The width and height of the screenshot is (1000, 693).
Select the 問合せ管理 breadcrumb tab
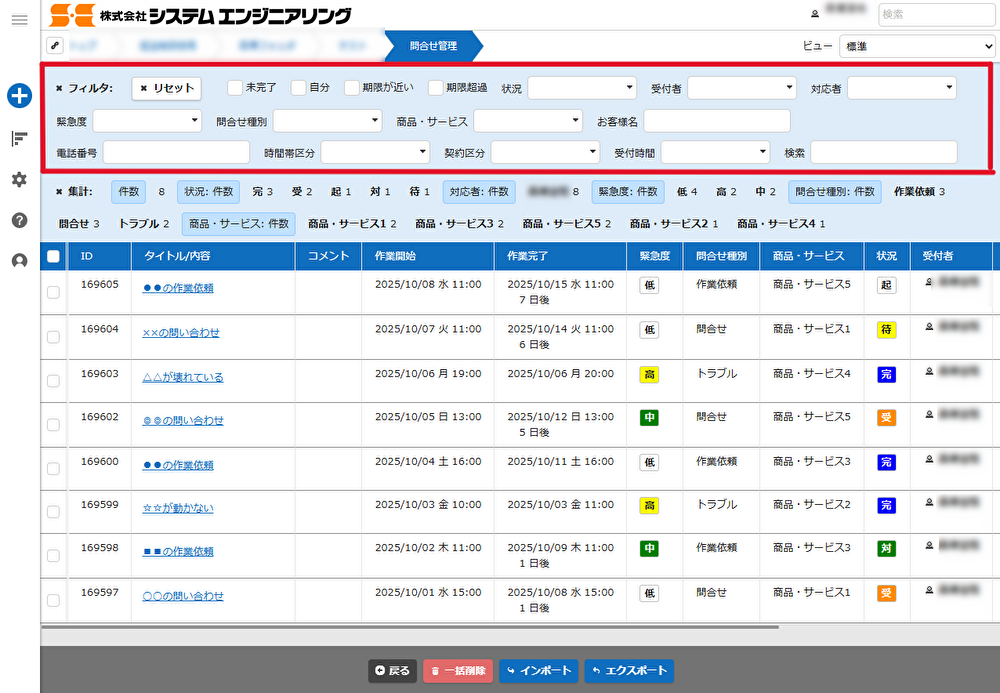pyautogui.click(x=433, y=46)
